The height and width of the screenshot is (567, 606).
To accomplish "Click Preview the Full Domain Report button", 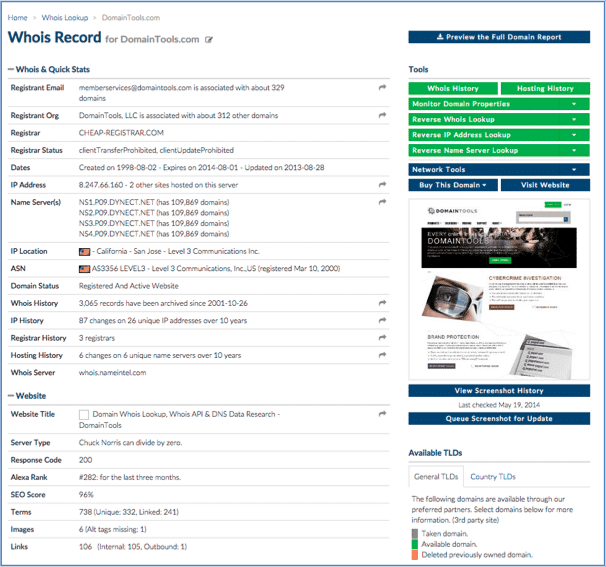I will pyautogui.click(x=499, y=37).
